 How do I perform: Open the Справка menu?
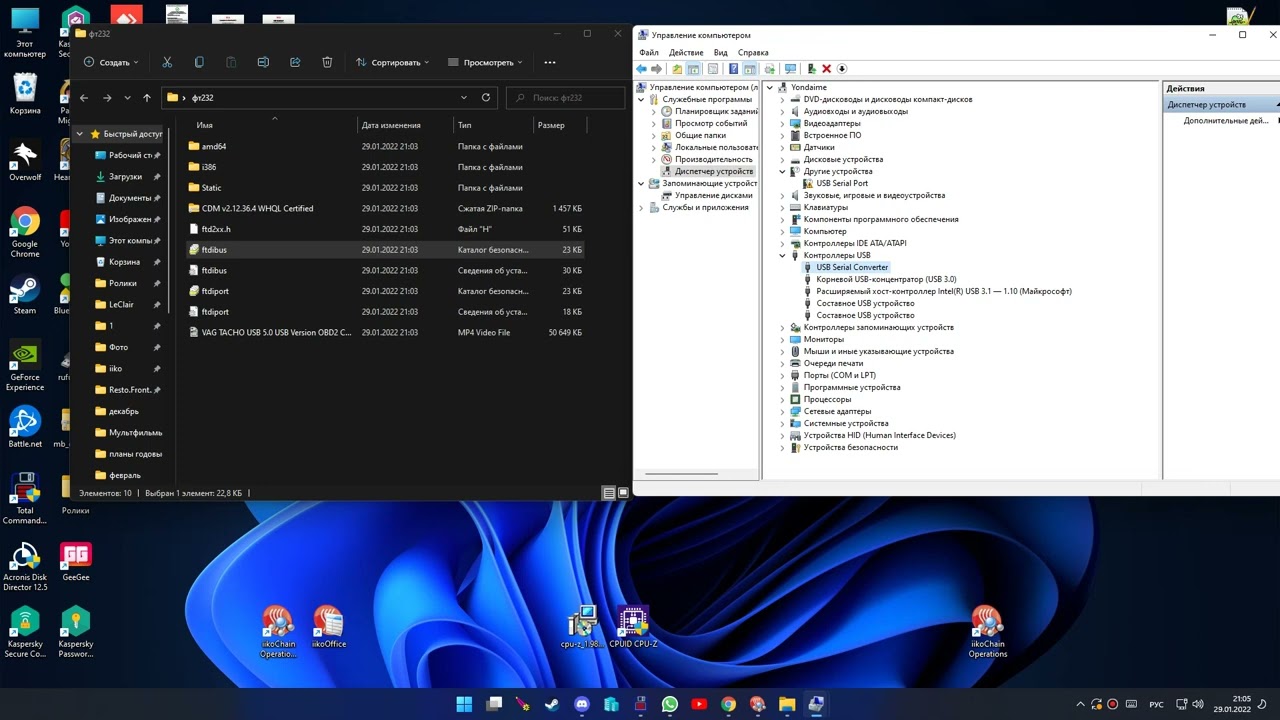click(753, 52)
